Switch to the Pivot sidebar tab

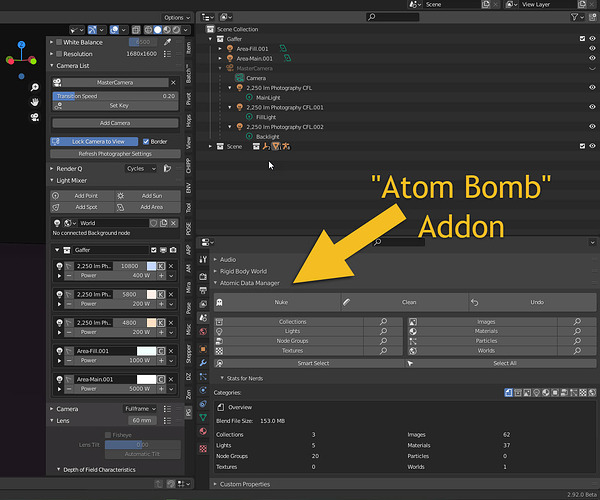pos(188,99)
